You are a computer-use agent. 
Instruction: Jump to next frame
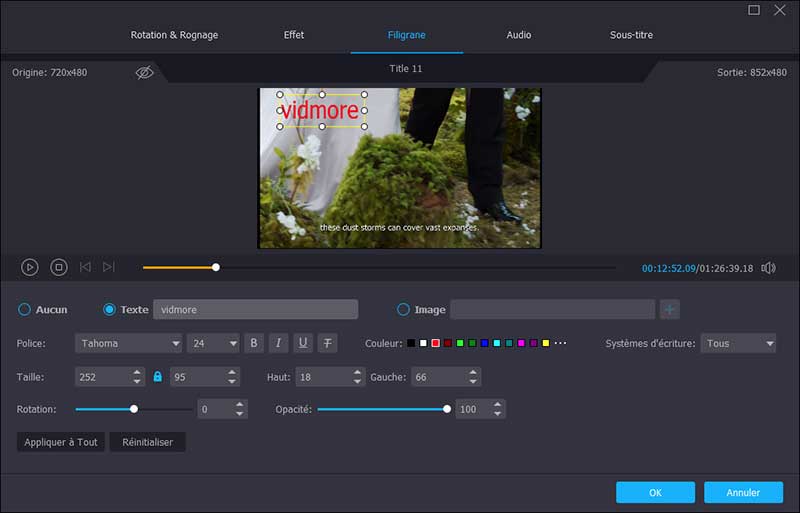pos(108,267)
